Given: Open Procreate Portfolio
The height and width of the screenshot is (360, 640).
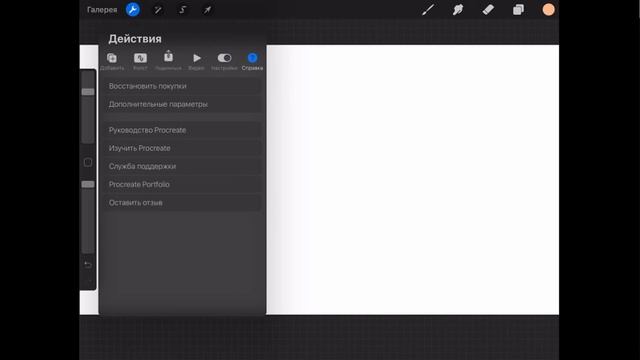Looking at the screenshot, I should tap(182, 184).
